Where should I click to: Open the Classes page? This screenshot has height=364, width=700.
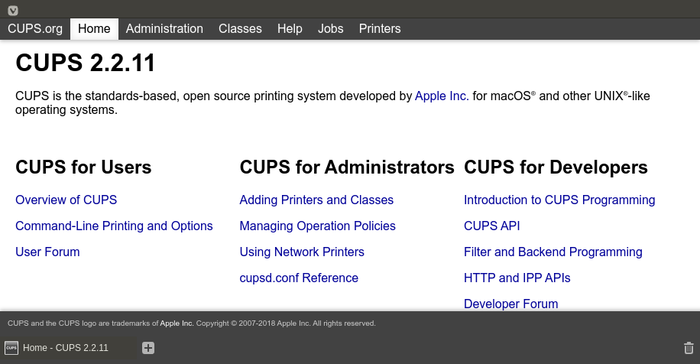pyautogui.click(x=240, y=29)
